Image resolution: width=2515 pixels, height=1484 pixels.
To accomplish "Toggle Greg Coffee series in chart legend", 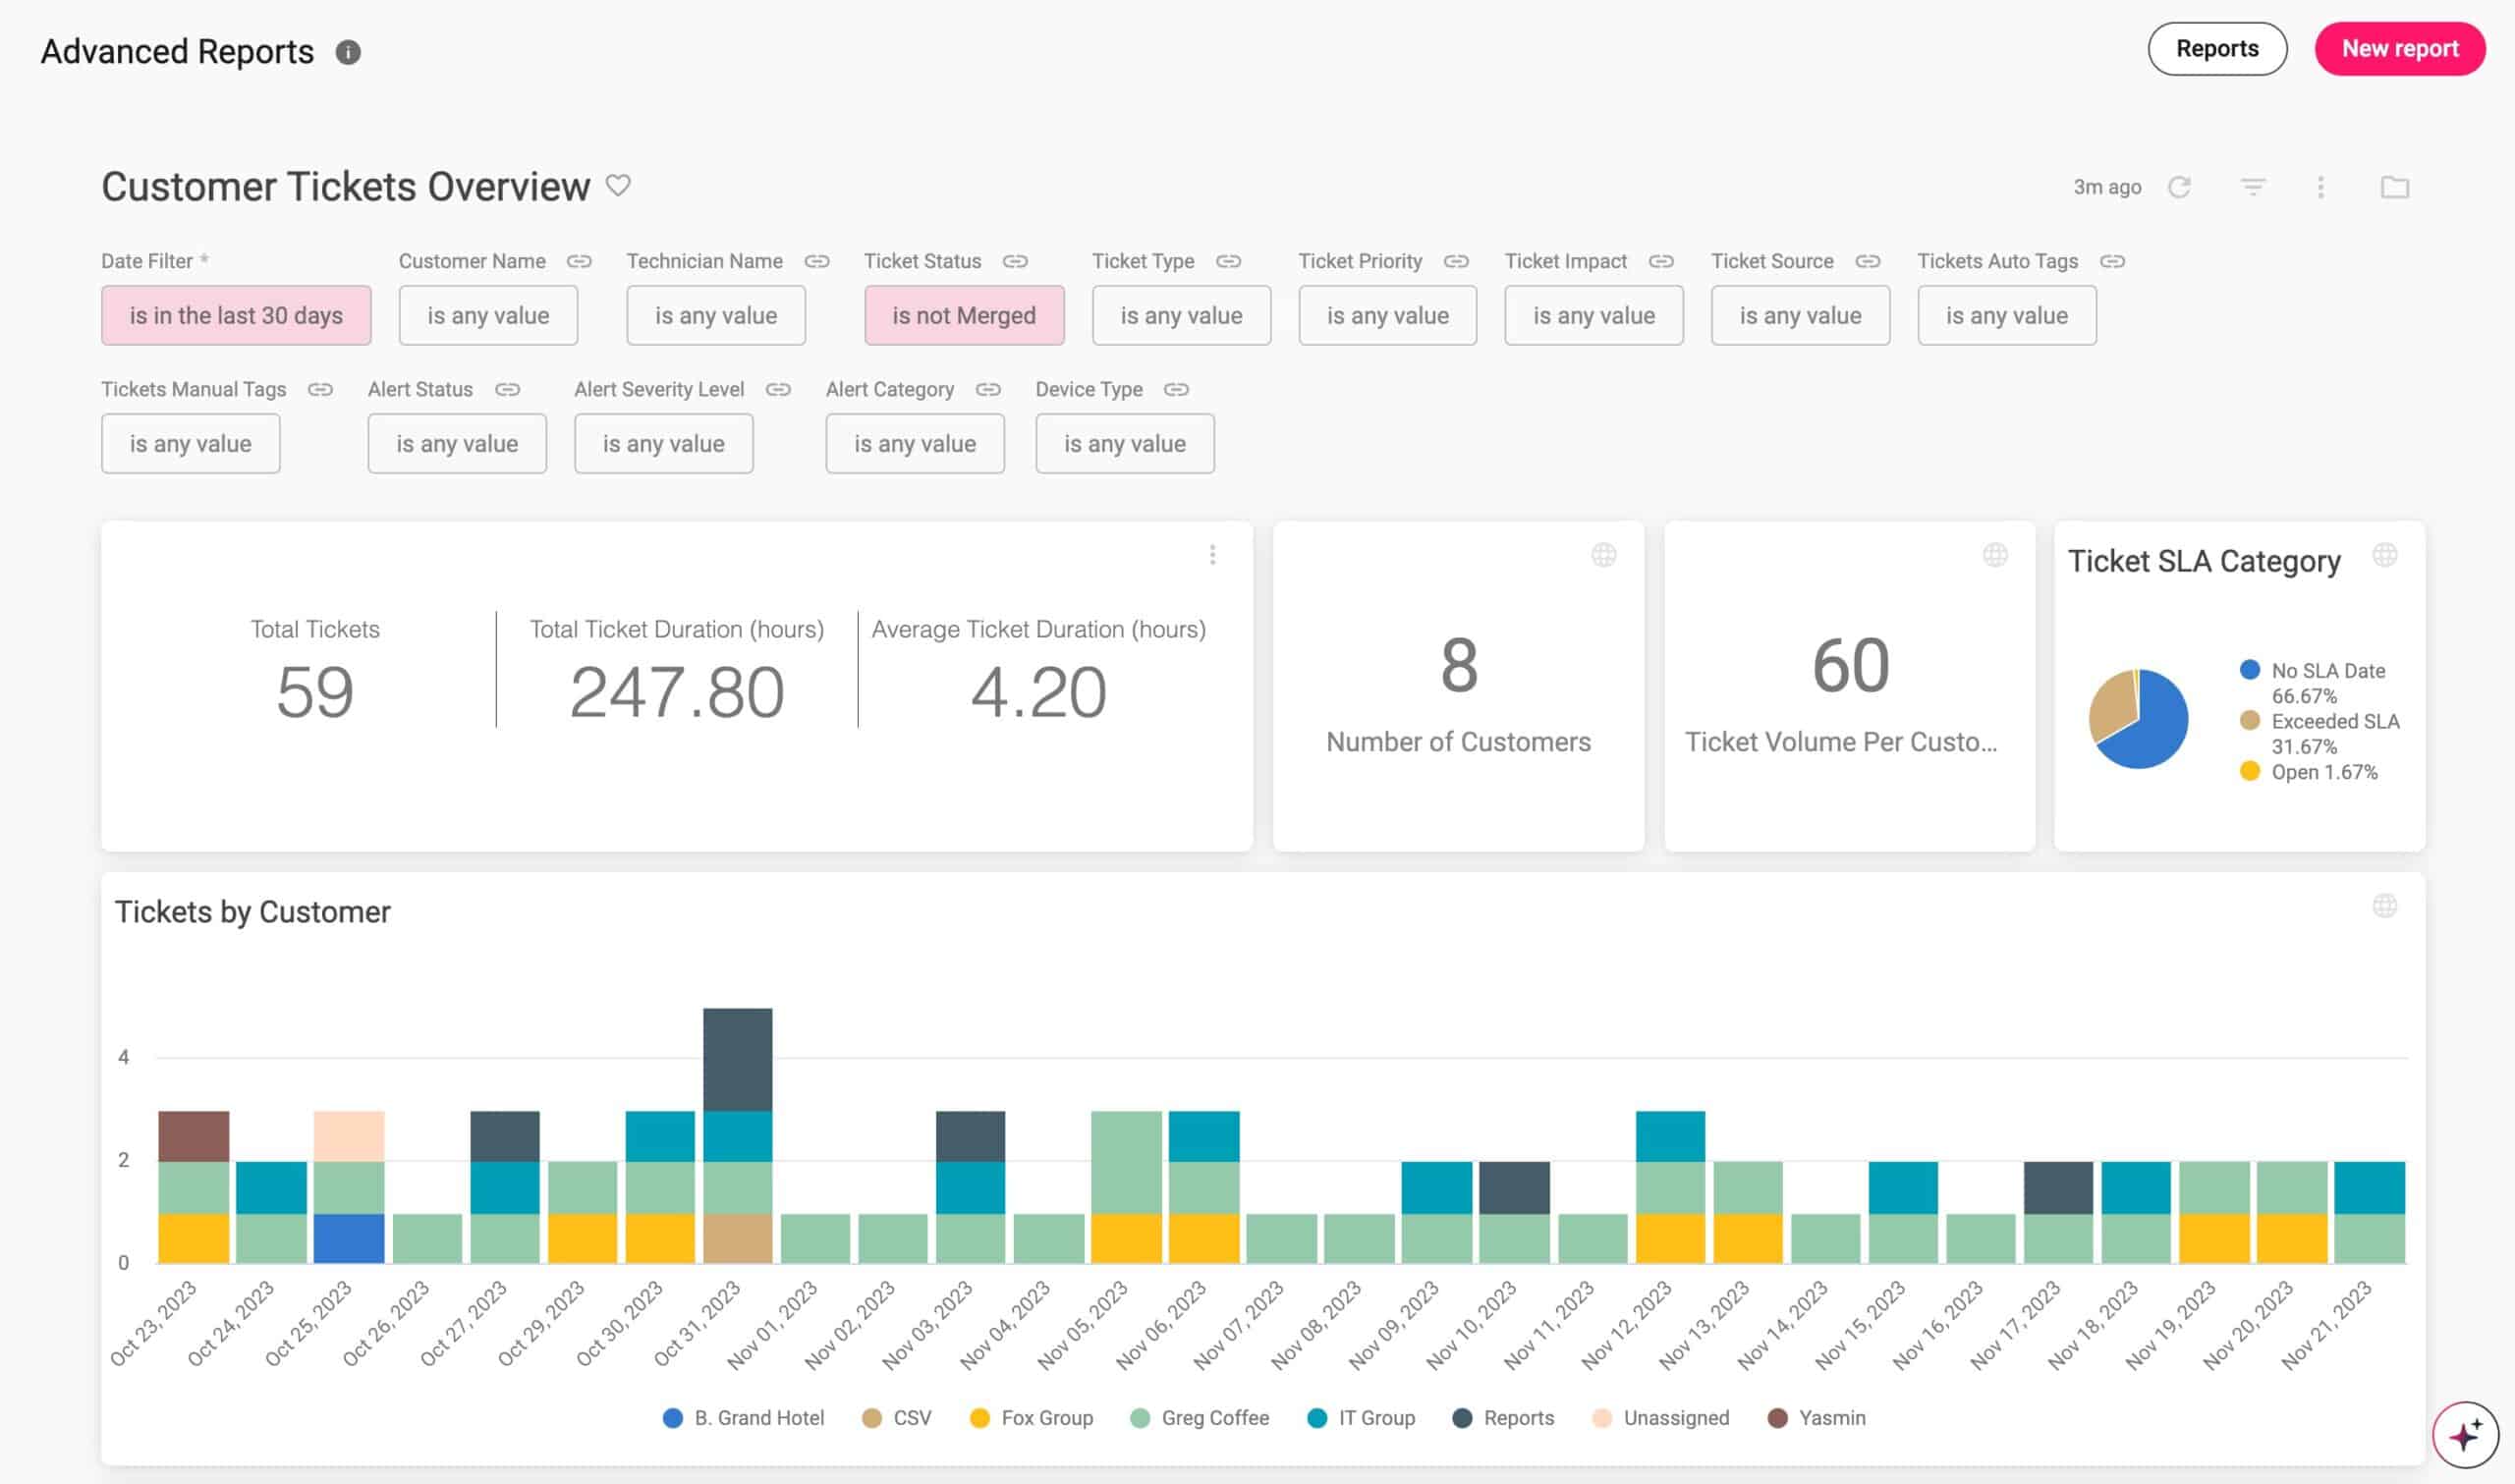I will click(1199, 1417).
